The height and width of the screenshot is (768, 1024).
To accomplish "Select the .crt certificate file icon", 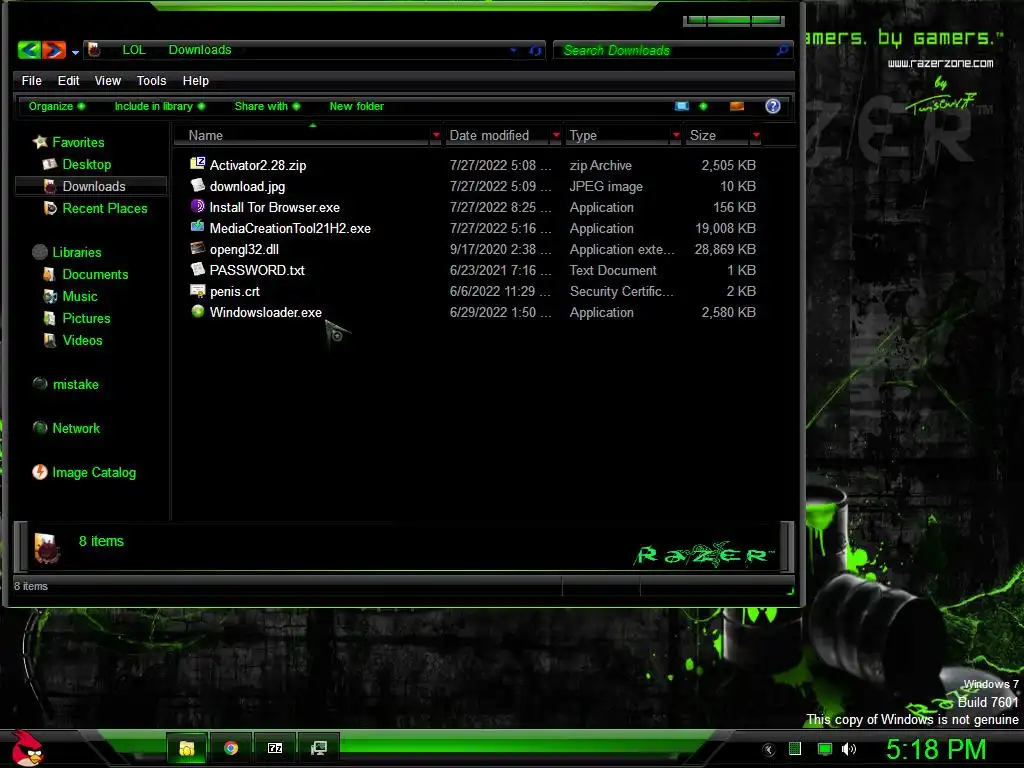I will click(x=197, y=291).
